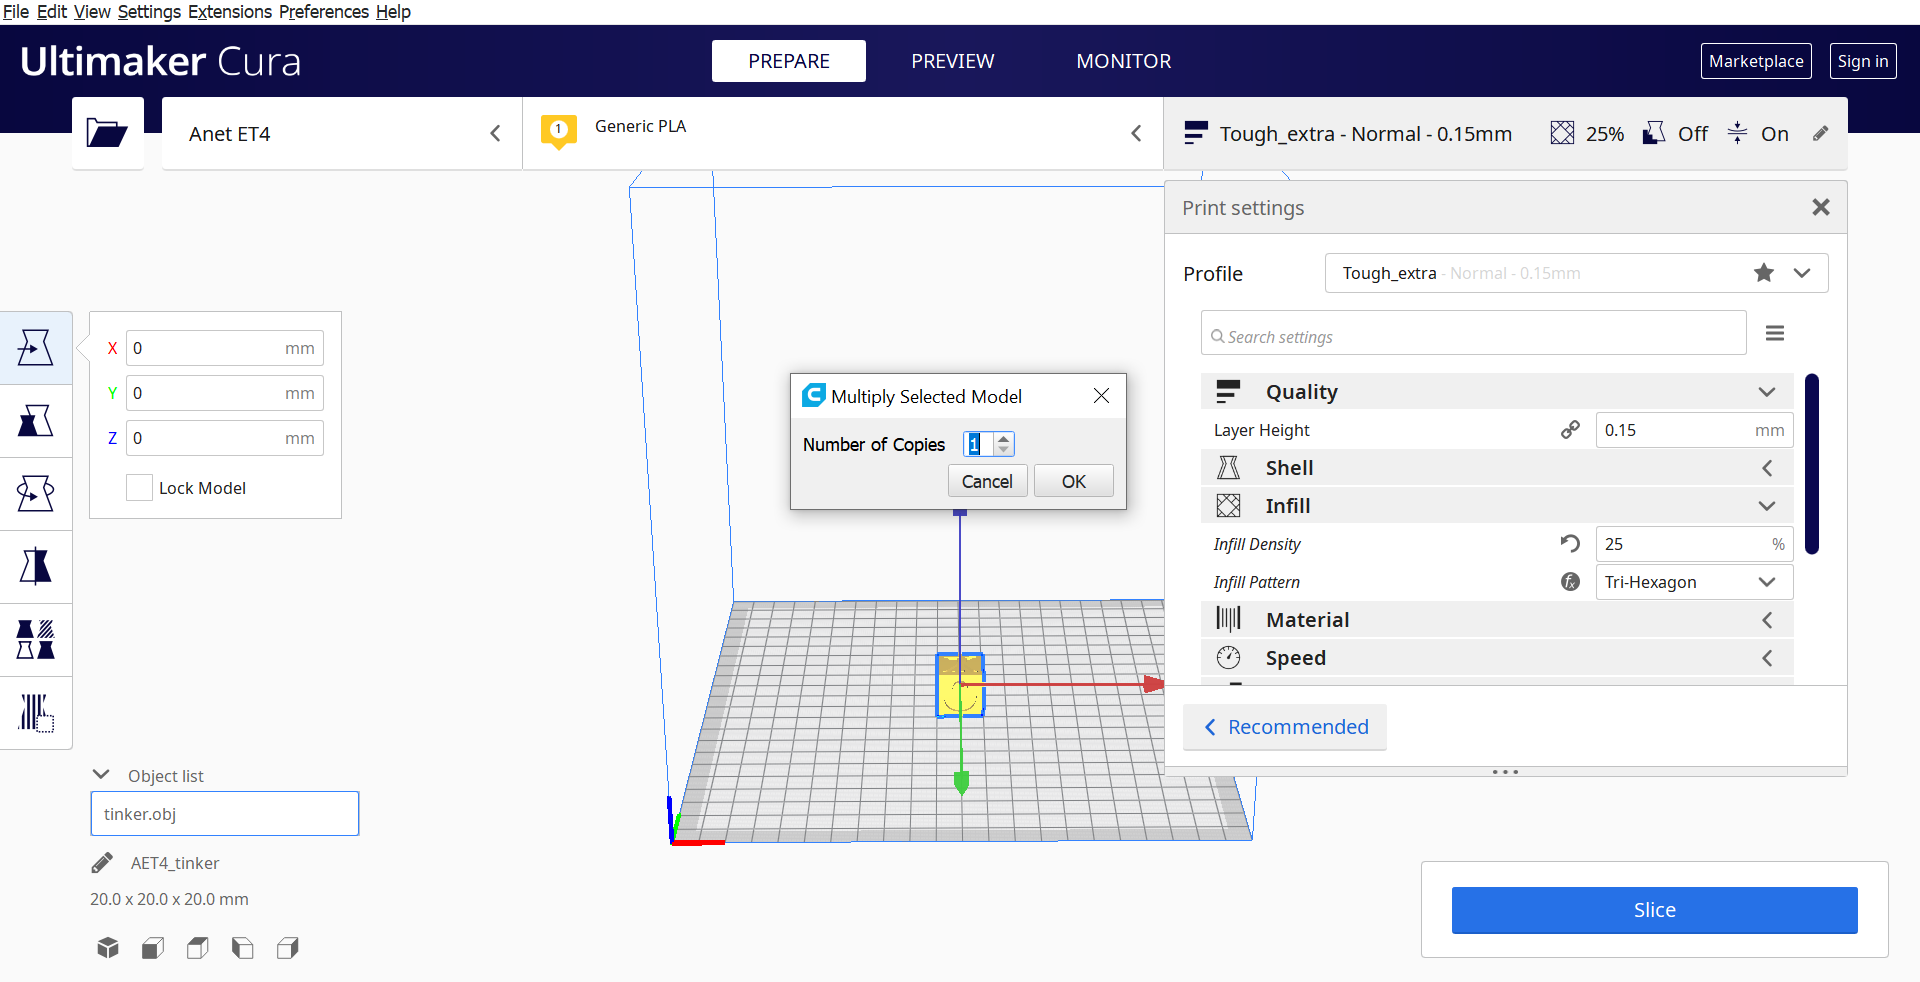Click the Infill Density value field
The width and height of the screenshot is (1920, 982).
[x=1694, y=544]
